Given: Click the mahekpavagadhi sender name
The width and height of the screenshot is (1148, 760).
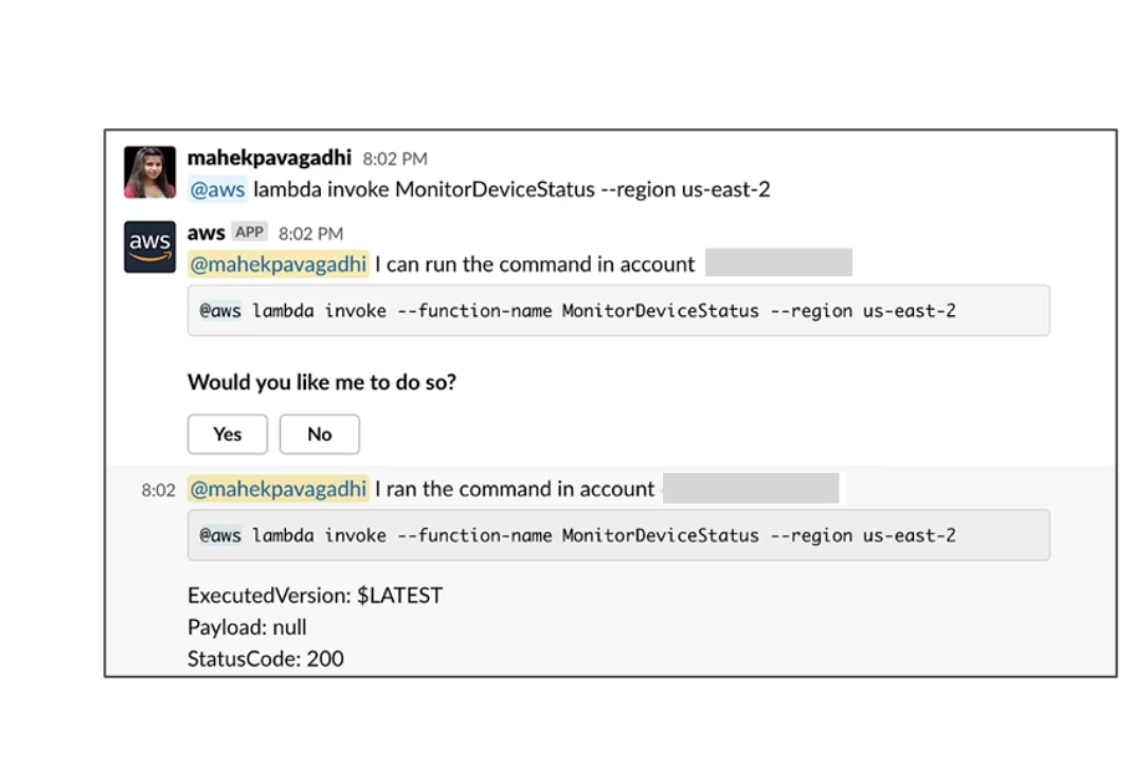Looking at the screenshot, I should pos(269,157).
